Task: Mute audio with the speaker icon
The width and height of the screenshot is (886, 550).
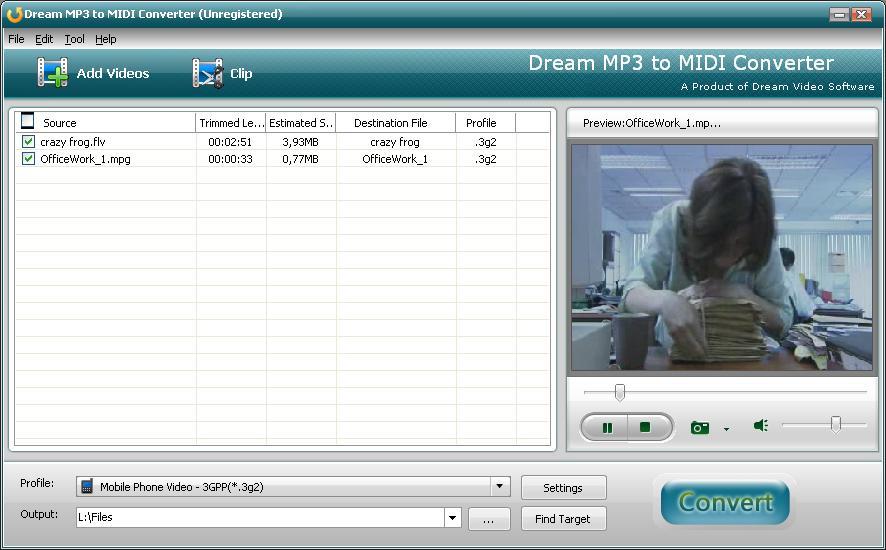Action: pos(761,425)
